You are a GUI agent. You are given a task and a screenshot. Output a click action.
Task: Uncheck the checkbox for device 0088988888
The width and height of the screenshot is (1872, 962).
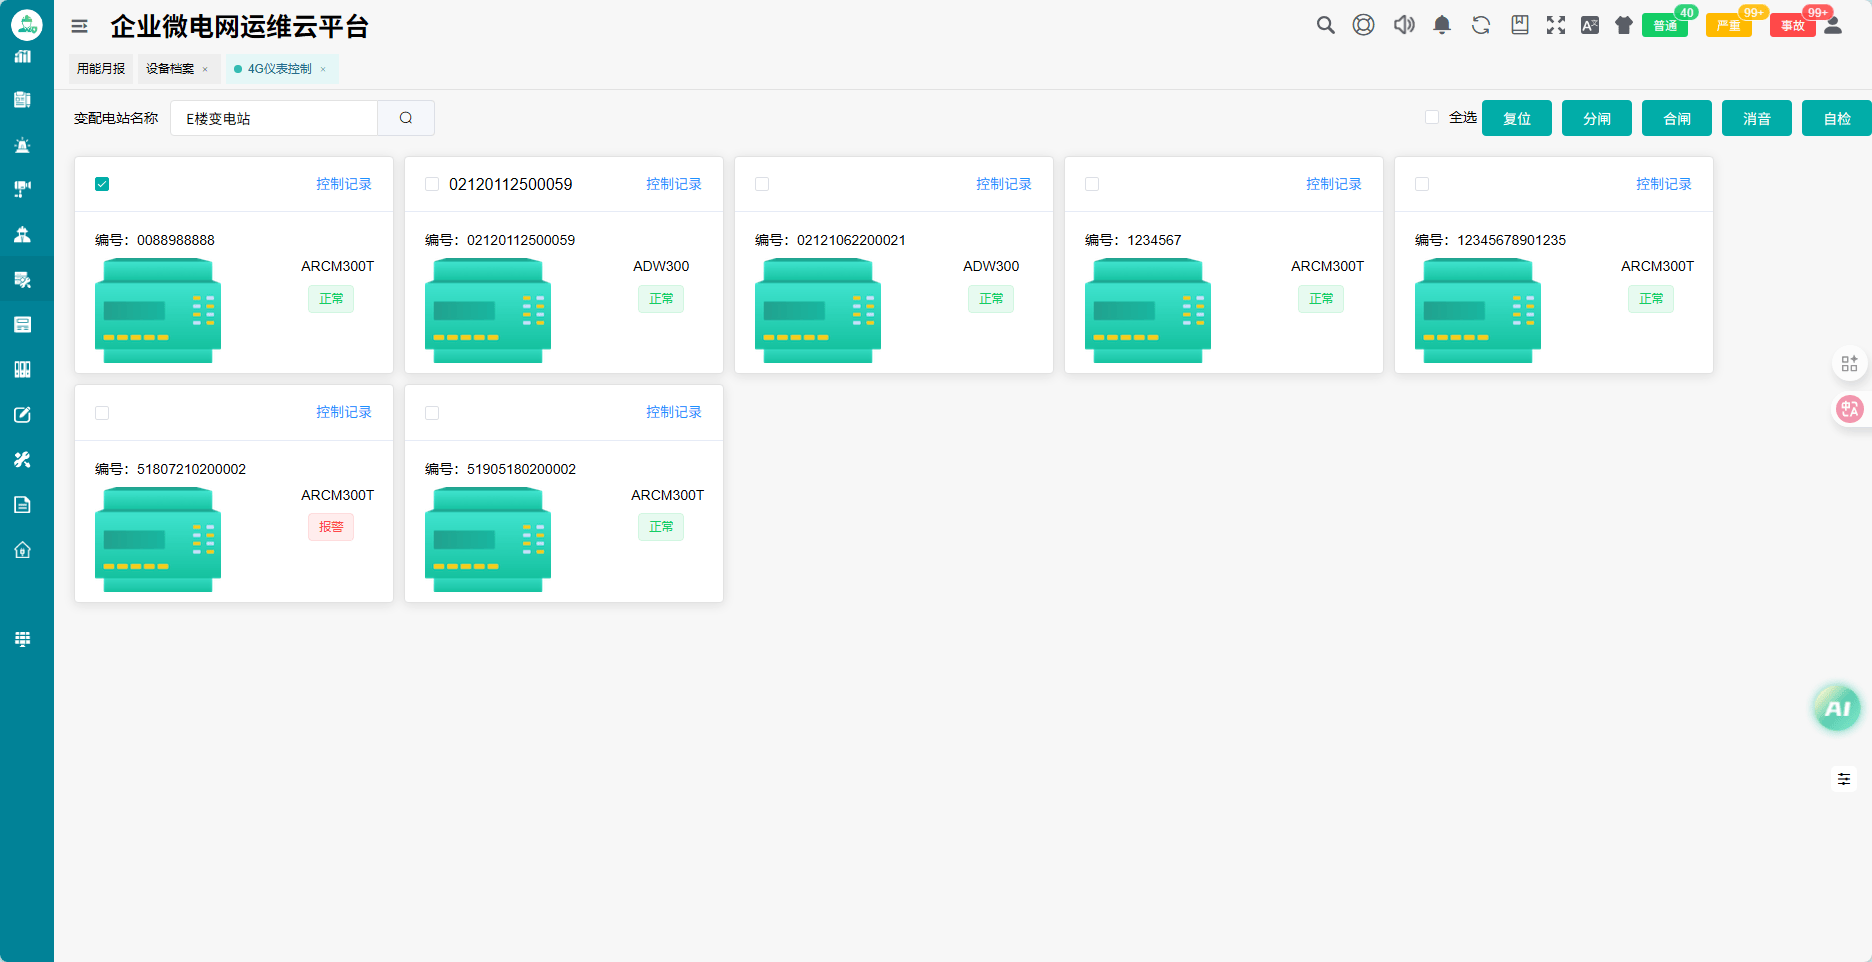coord(102,184)
